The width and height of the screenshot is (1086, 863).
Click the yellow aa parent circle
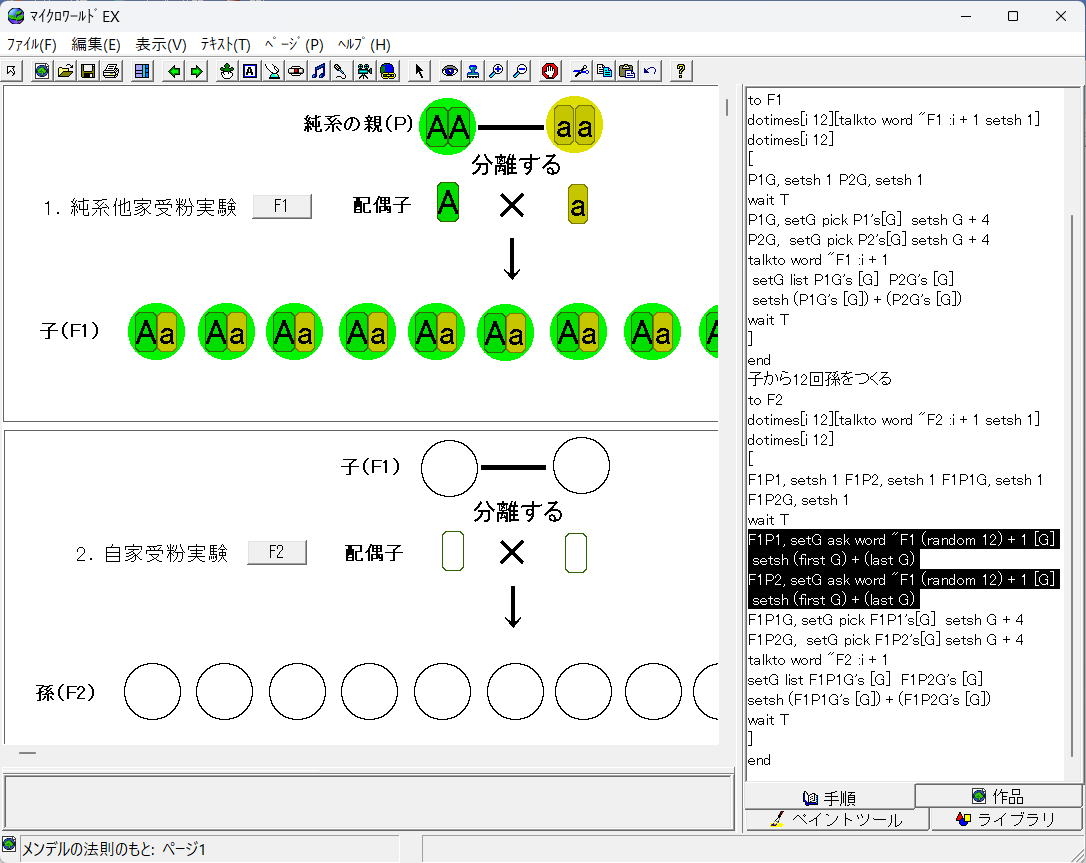point(574,125)
